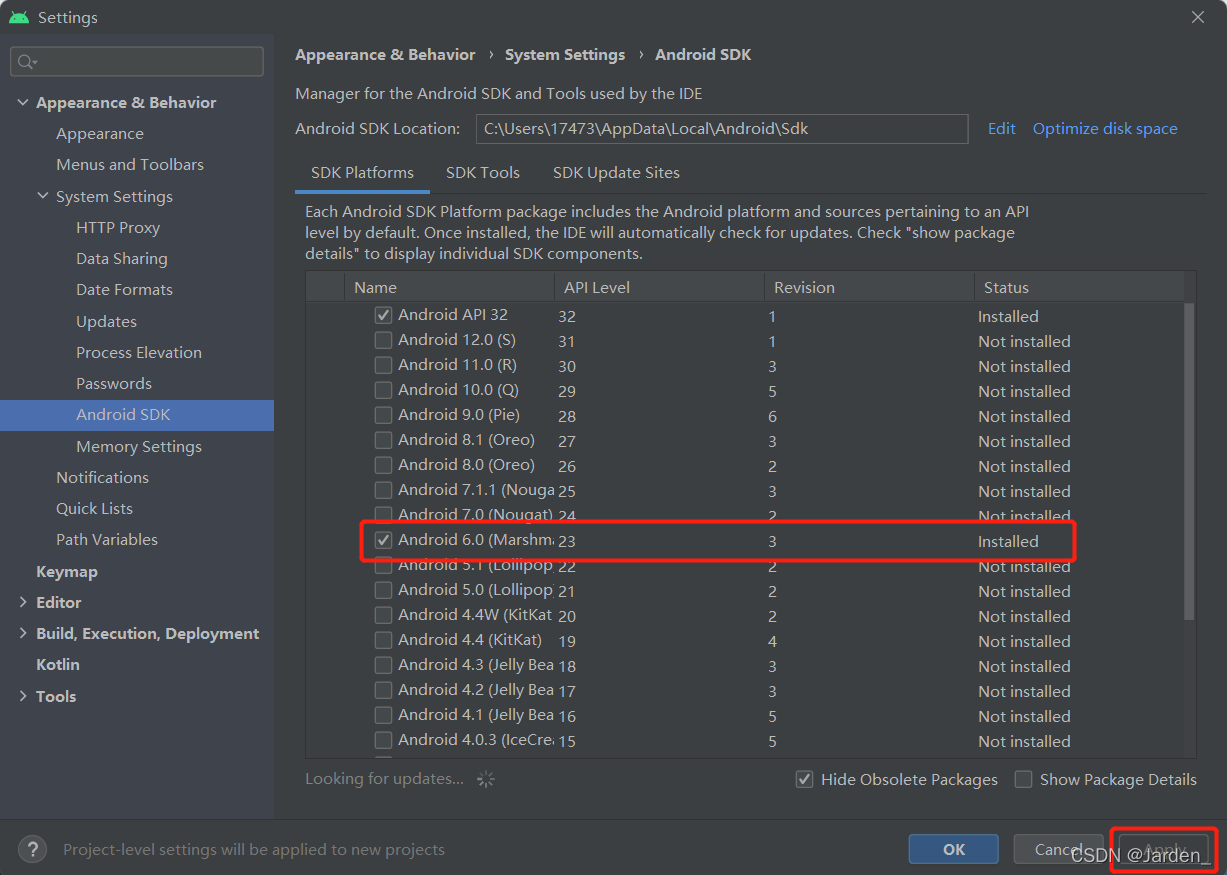Switch to the SDK Platforms tab

pos(362,173)
